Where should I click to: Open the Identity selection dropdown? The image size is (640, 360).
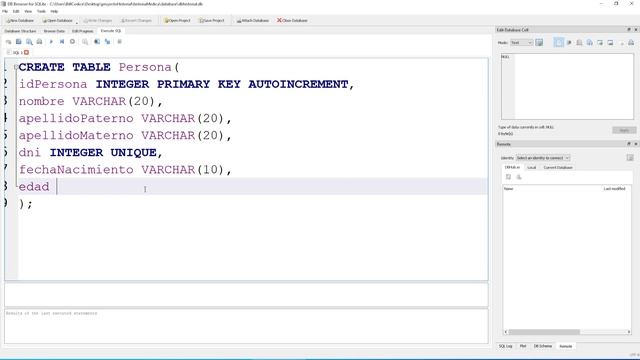click(543, 158)
